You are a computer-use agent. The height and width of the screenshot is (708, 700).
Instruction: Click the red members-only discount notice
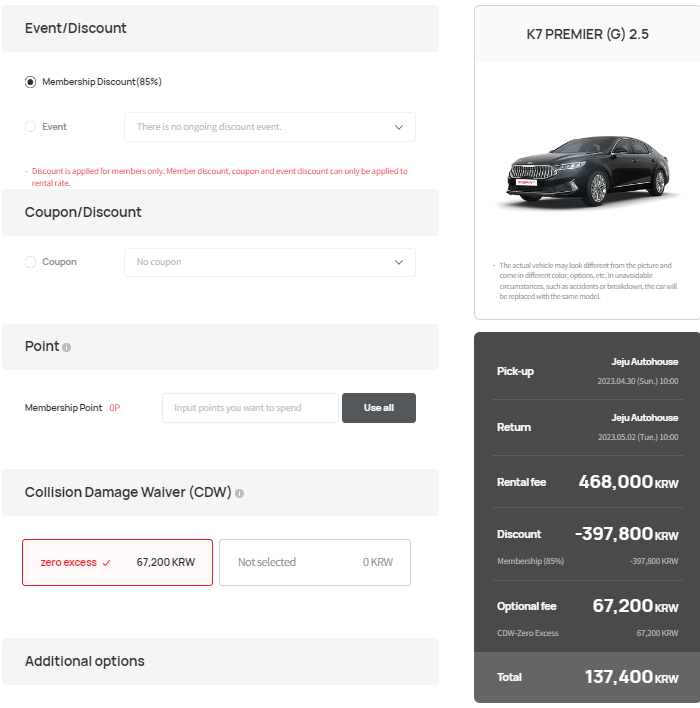pyautogui.click(x=217, y=177)
